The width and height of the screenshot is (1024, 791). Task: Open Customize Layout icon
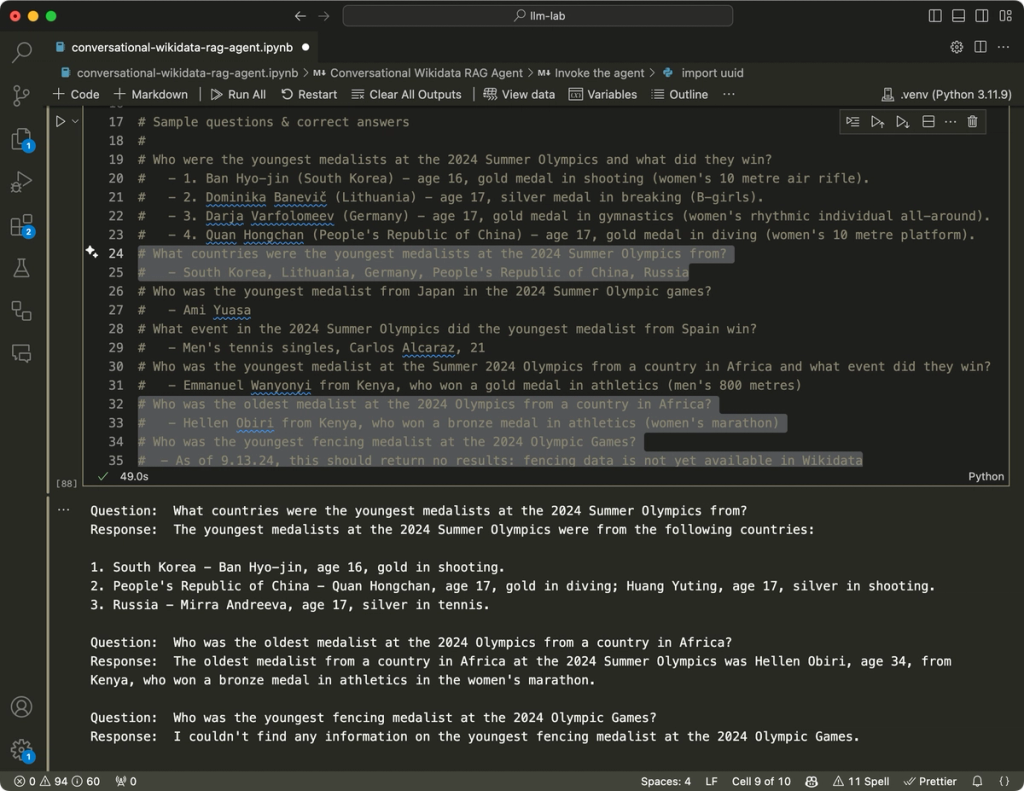(x=1005, y=16)
